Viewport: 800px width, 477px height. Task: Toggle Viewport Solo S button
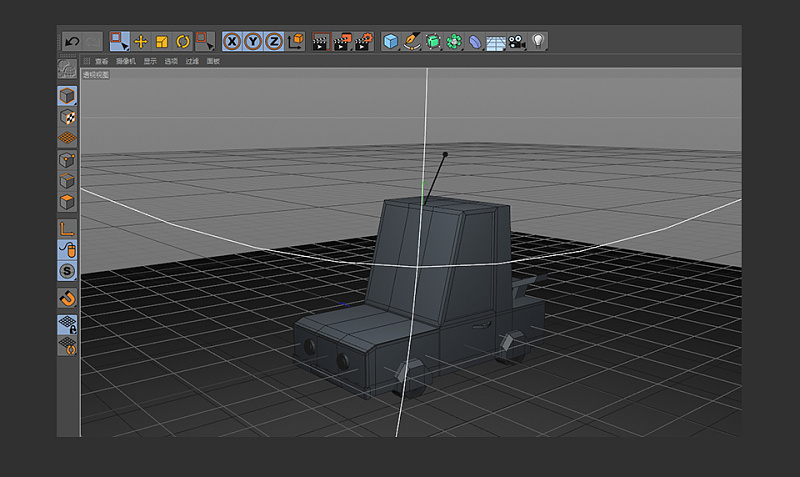tap(67, 271)
